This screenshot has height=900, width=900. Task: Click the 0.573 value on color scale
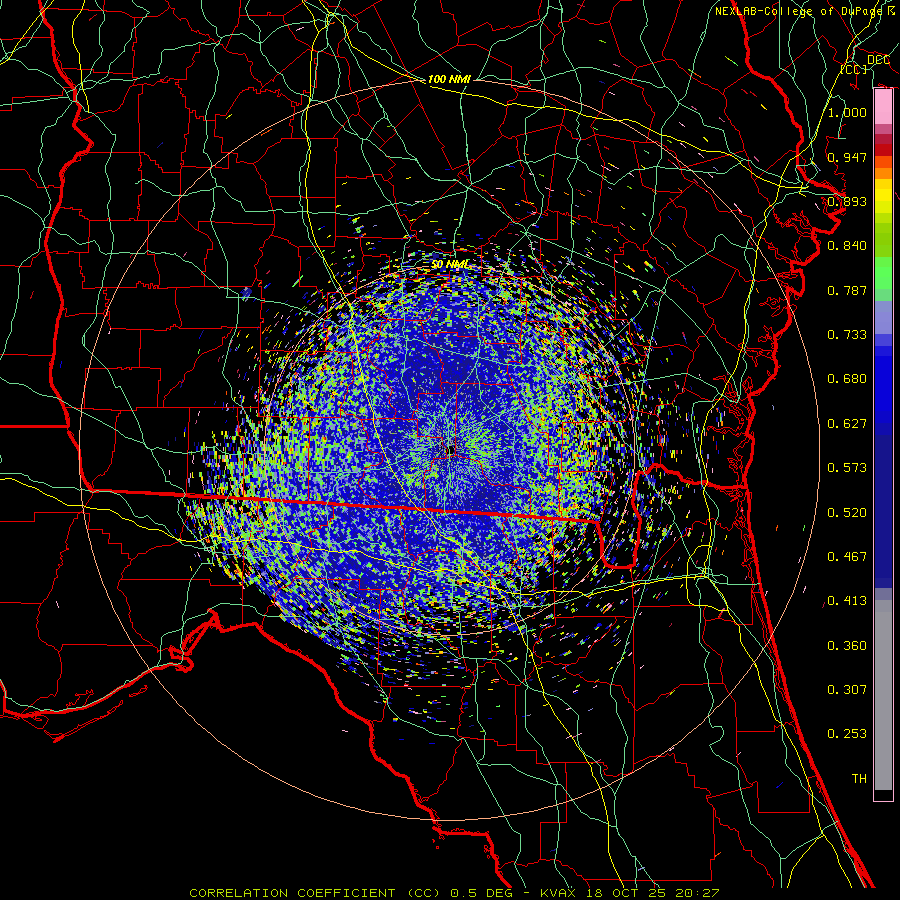click(x=847, y=468)
